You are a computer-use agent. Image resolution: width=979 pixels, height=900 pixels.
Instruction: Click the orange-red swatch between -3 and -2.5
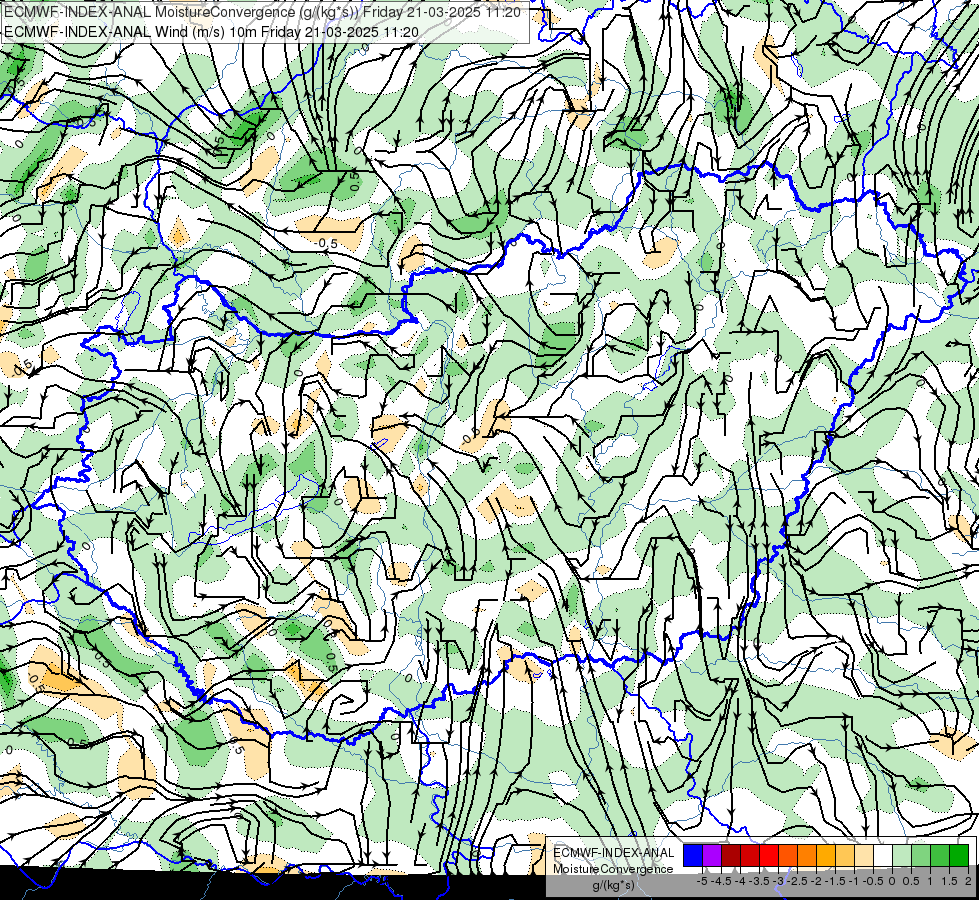788,855
